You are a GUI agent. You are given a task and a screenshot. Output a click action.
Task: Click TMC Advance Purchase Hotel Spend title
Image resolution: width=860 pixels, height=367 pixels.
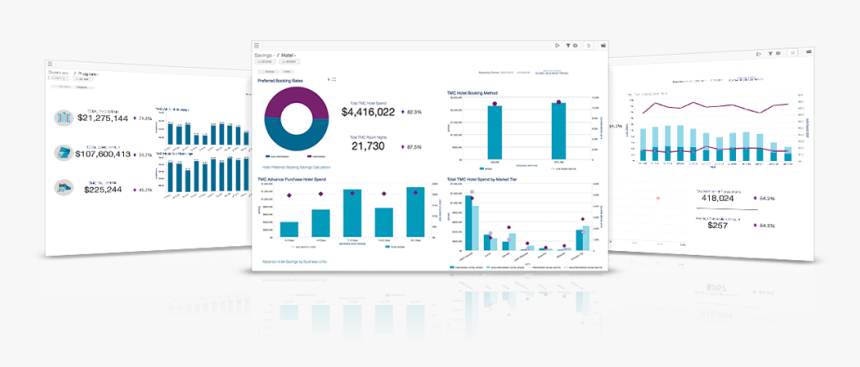point(292,179)
